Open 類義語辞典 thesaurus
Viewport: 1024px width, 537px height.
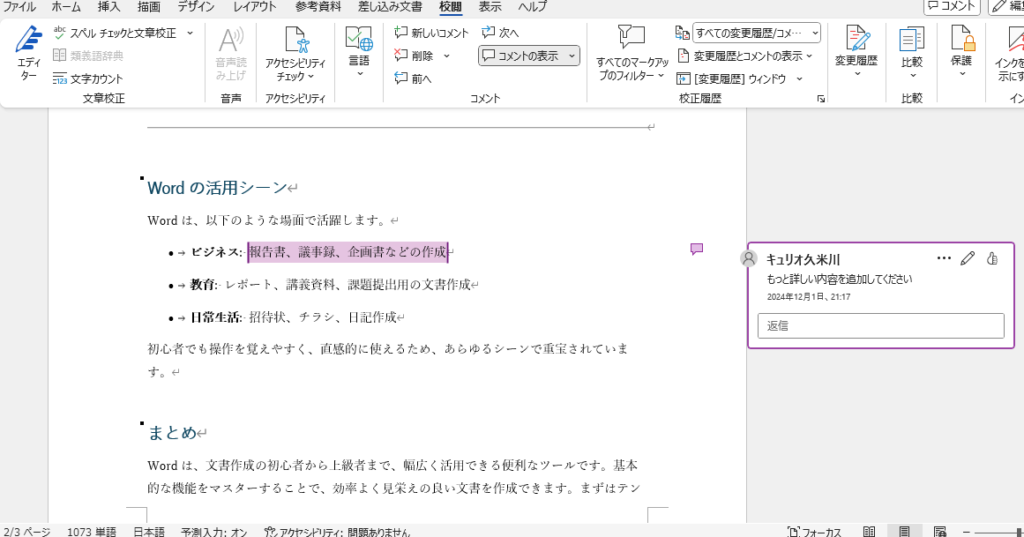coord(88,56)
